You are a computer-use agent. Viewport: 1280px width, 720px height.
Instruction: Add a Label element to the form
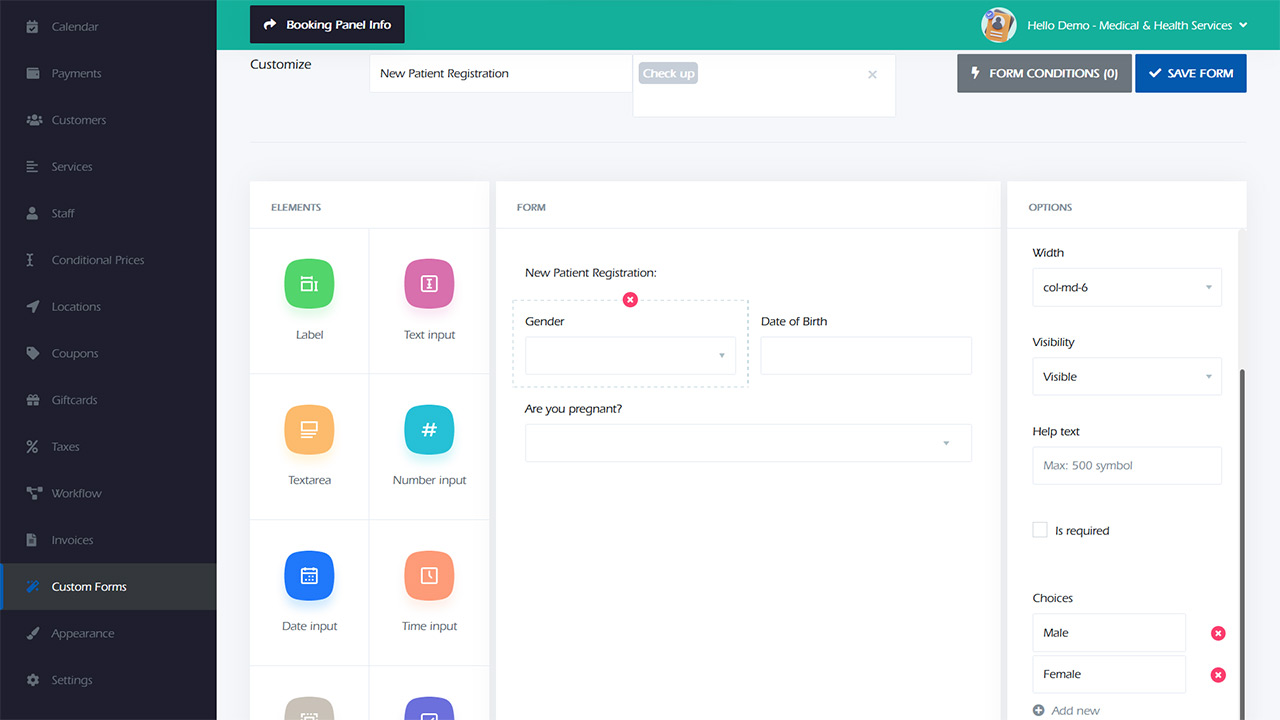[x=309, y=285]
